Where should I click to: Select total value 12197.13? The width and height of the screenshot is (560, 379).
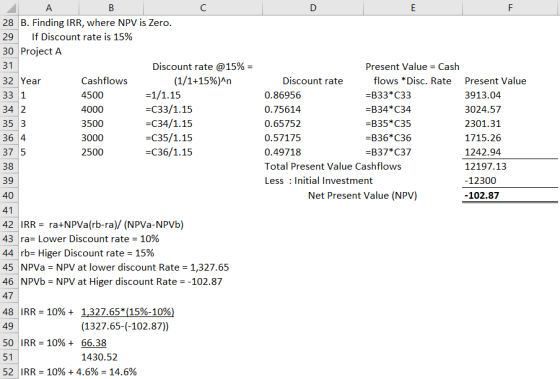pos(485,166)
